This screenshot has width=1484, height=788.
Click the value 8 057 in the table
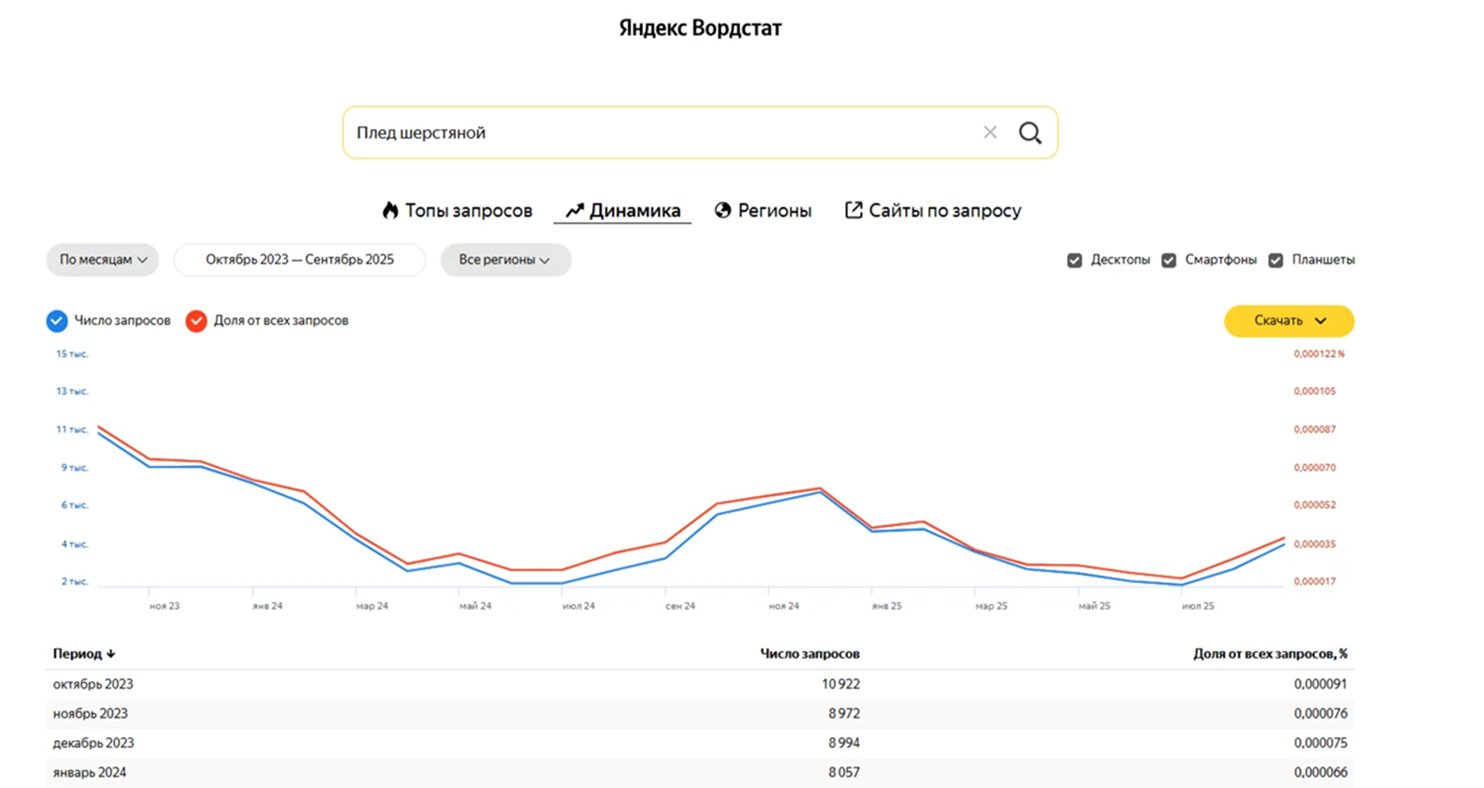point(842,773)
